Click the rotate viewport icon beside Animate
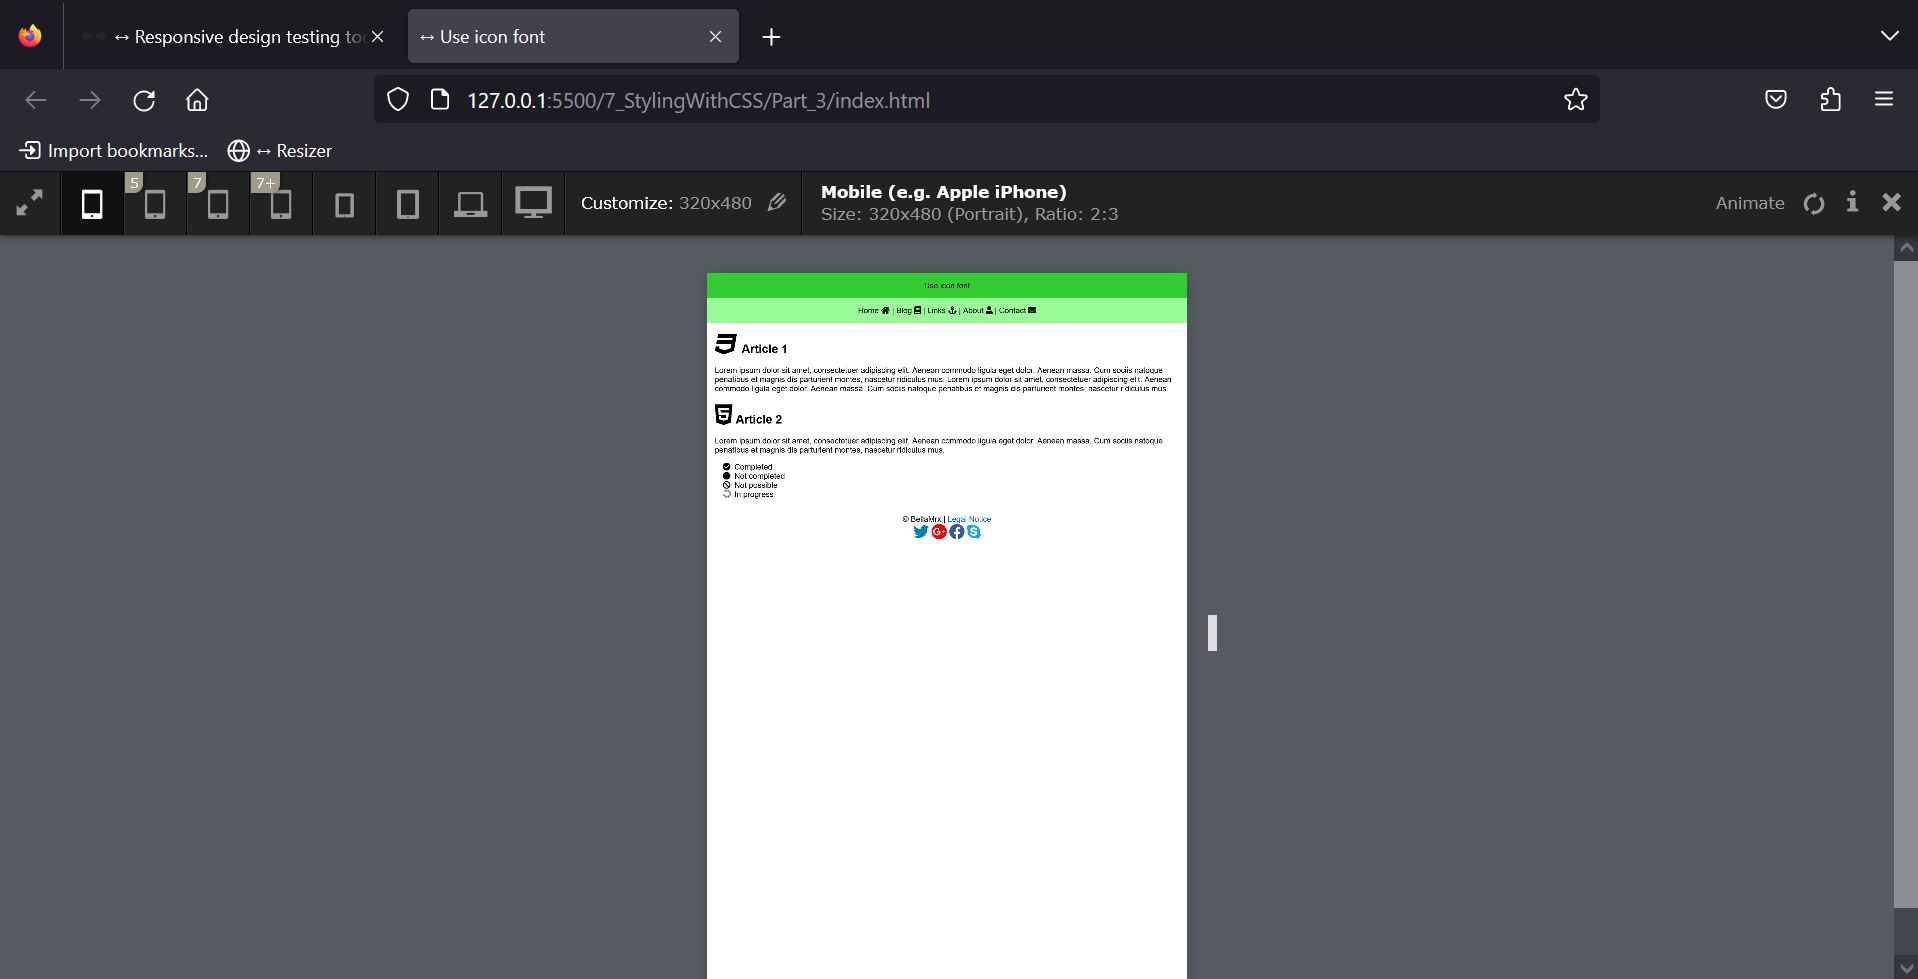This screenshot has height=979, width=1918. [1814, 204]
